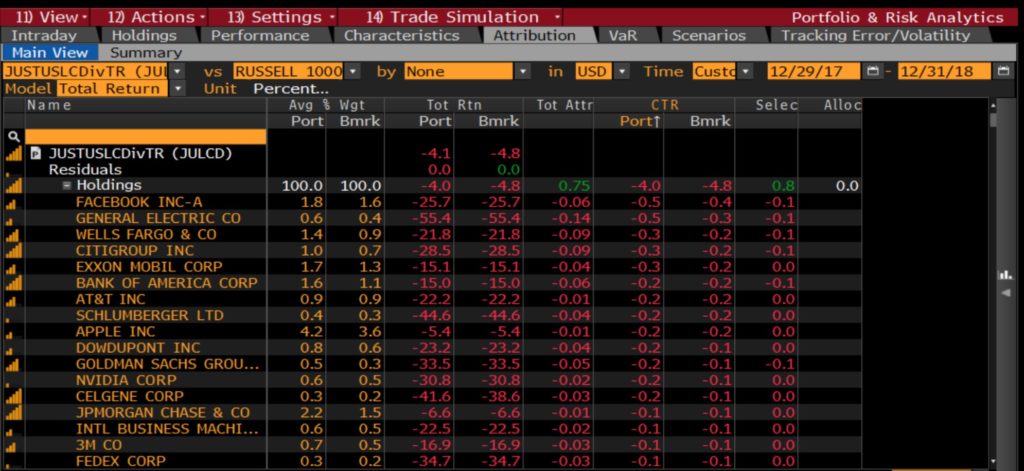The width and height of the screenshot is (1024, 471).
Task: Click bar chart icon beside BANK OF AMERICA
Action: 12,282
